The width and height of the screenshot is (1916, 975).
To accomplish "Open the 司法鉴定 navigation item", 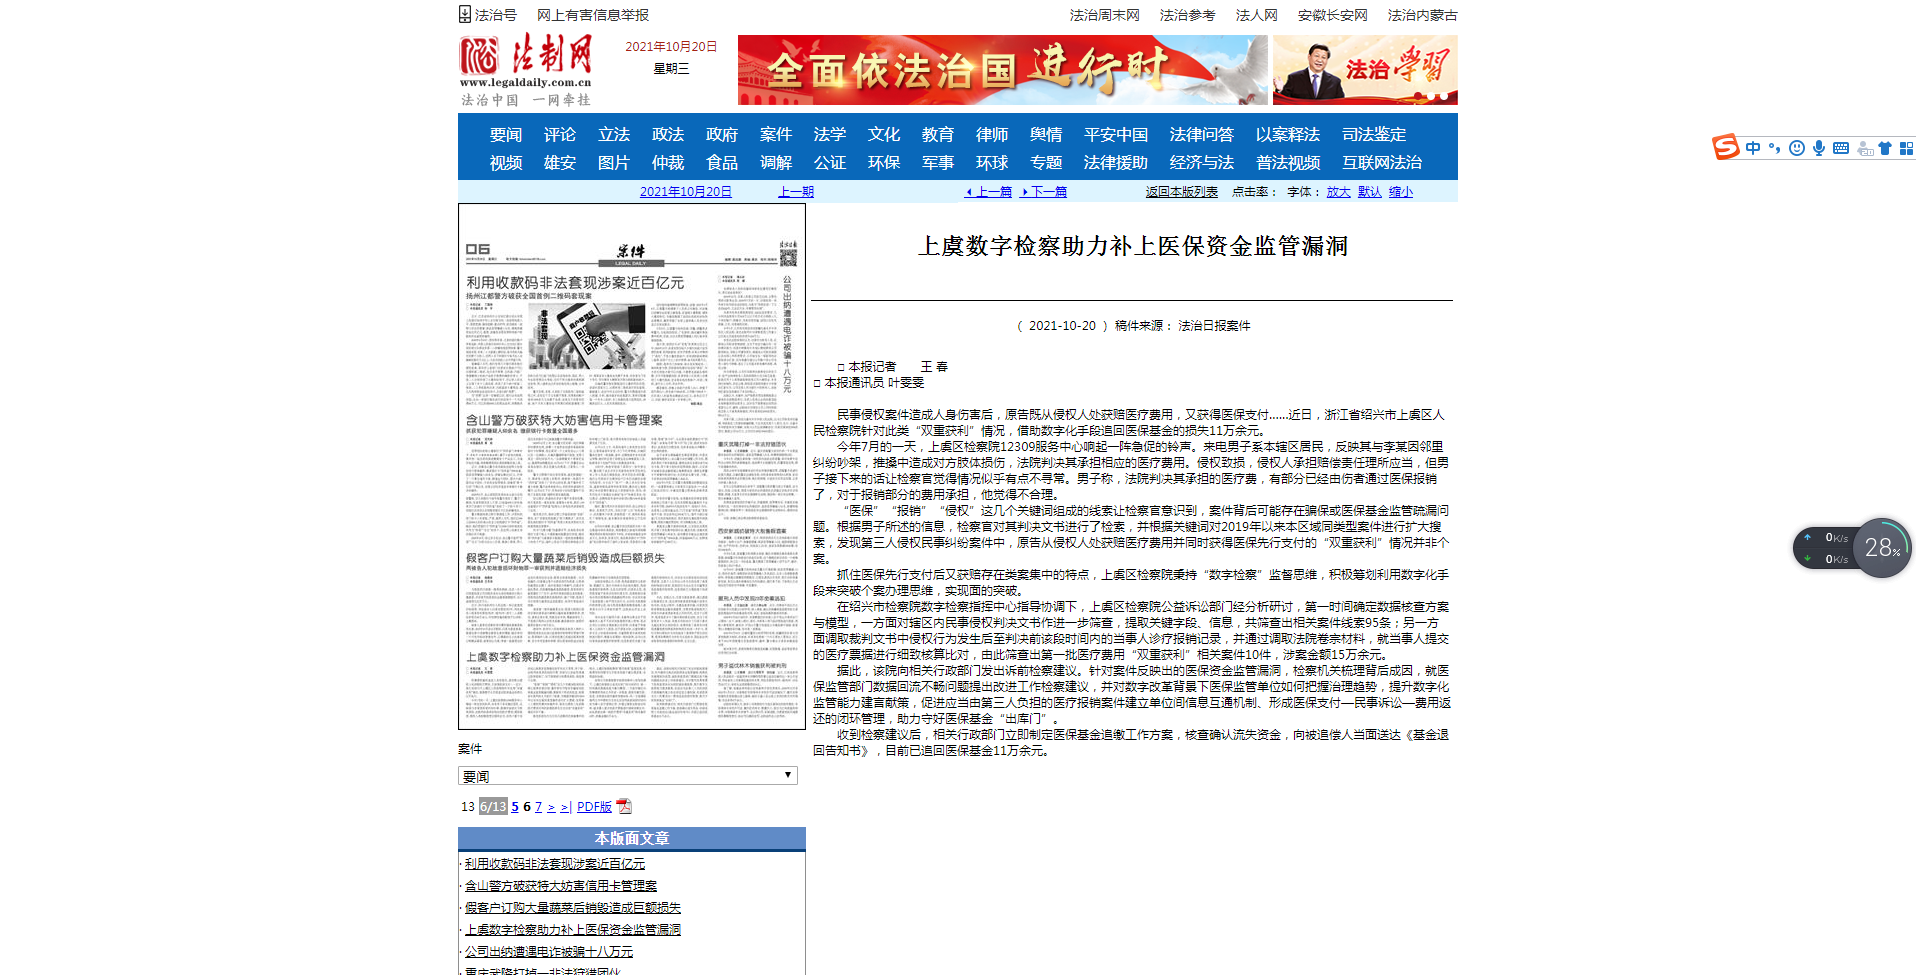I will pyautogui.click(x=1374, y=134).
